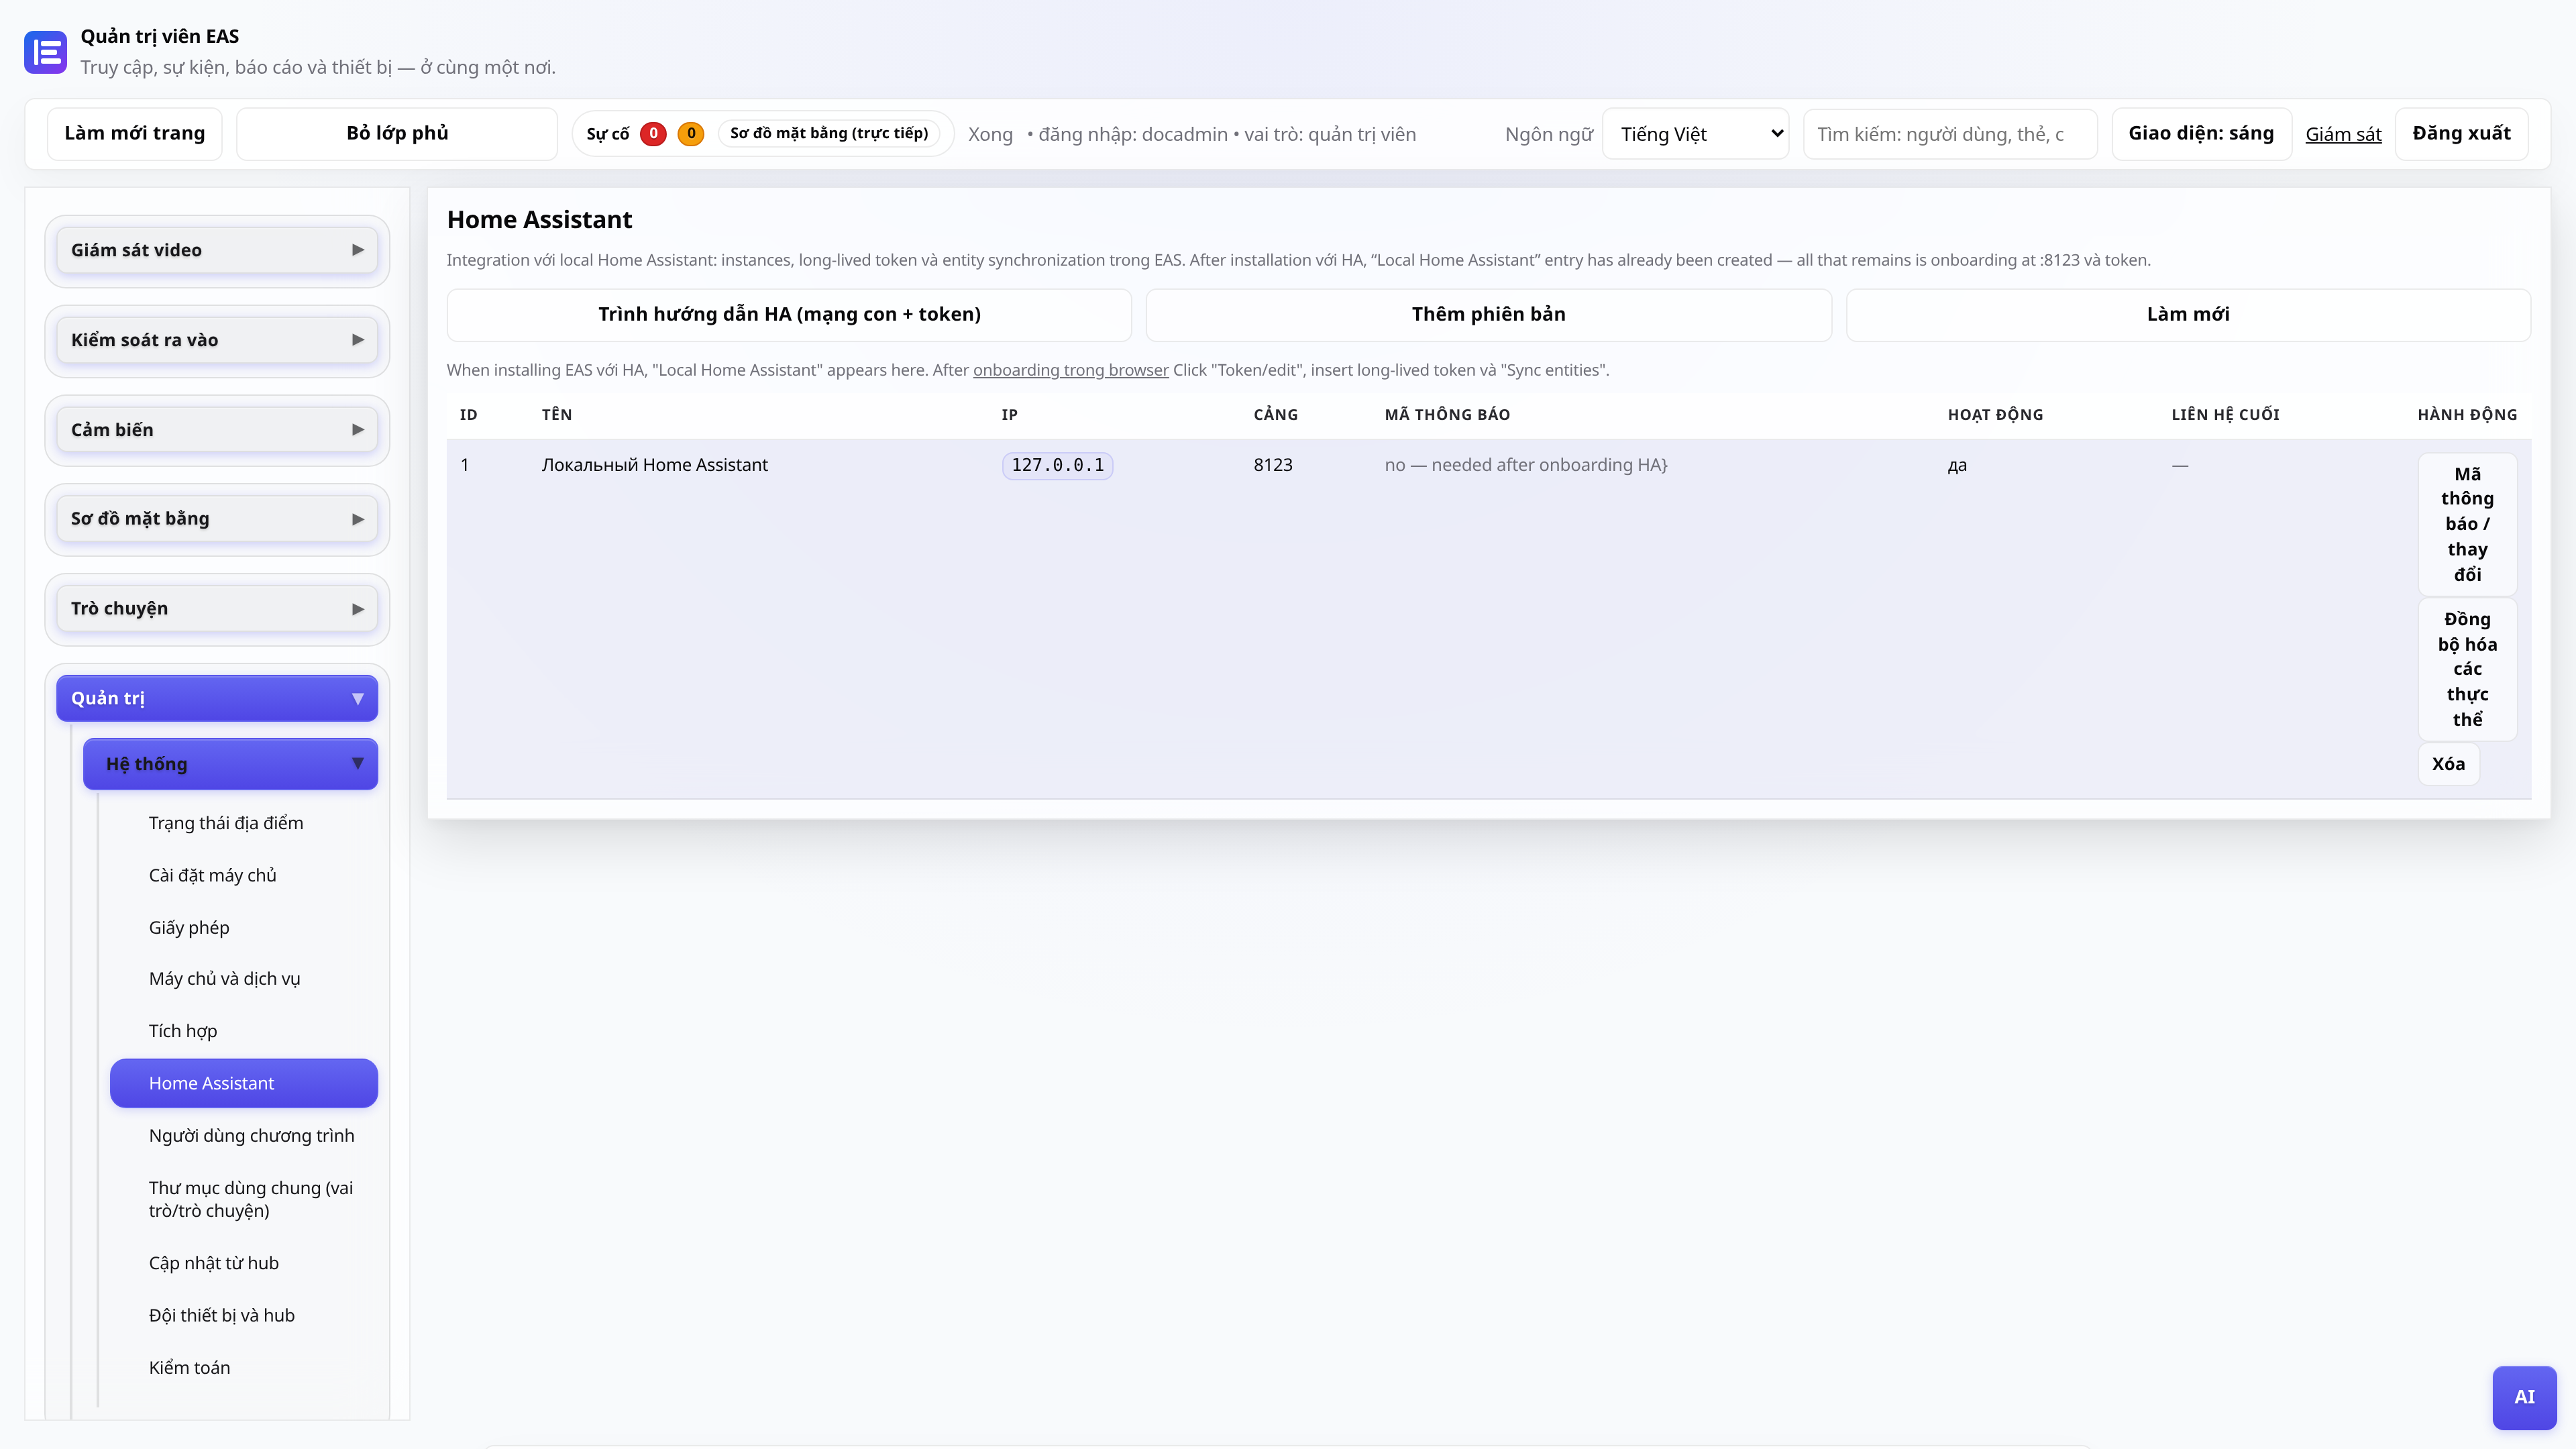This screenshot has height=1449, width=2576.
Task: Open the Ngôn ngữ language dropdown
Action: [1696, 134]
